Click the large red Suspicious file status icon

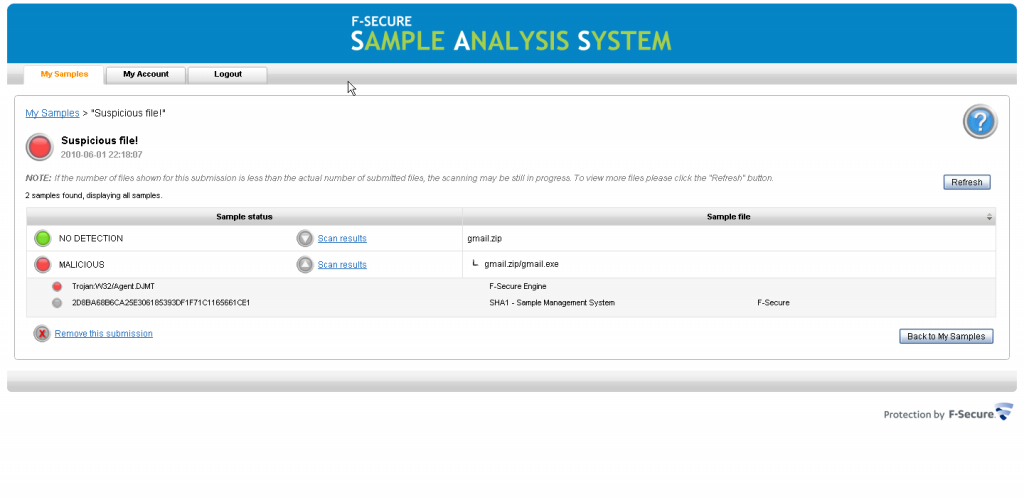[39, 147]
